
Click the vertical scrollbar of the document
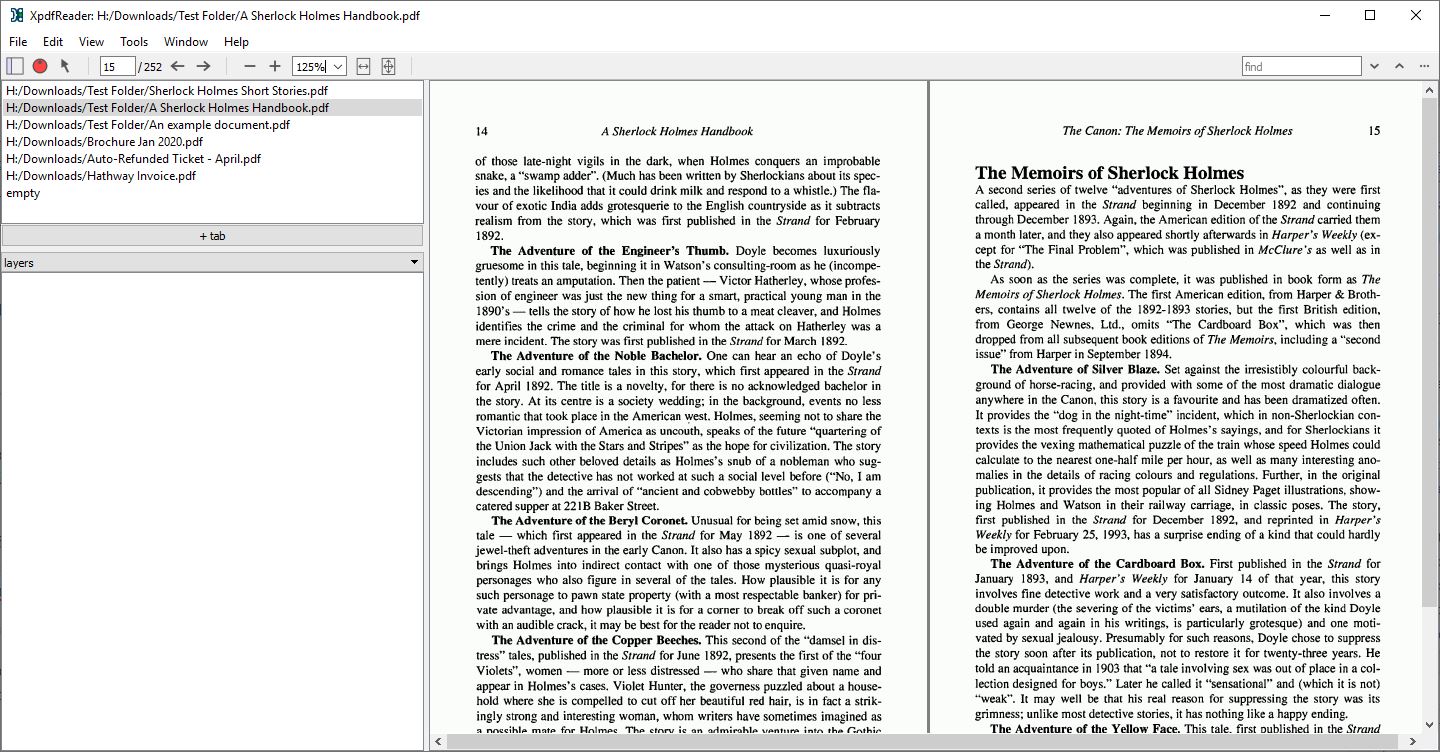pos(1430,400)
